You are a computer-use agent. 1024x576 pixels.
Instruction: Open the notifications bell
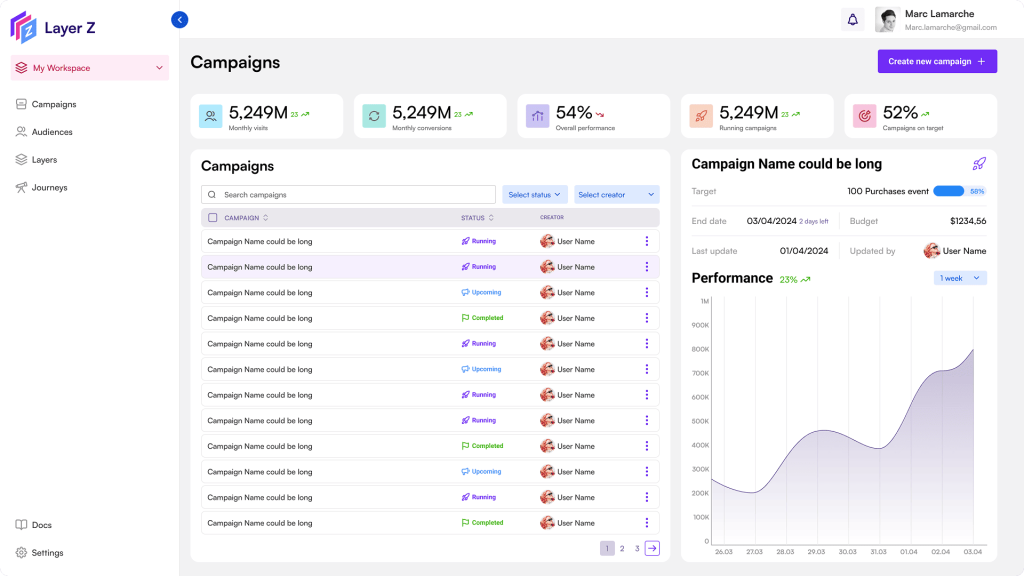click(x=852, y=20)
